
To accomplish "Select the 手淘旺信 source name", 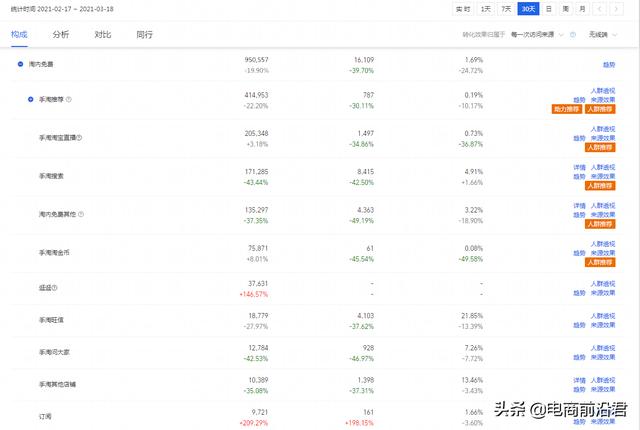I will [x=51, y=320].
